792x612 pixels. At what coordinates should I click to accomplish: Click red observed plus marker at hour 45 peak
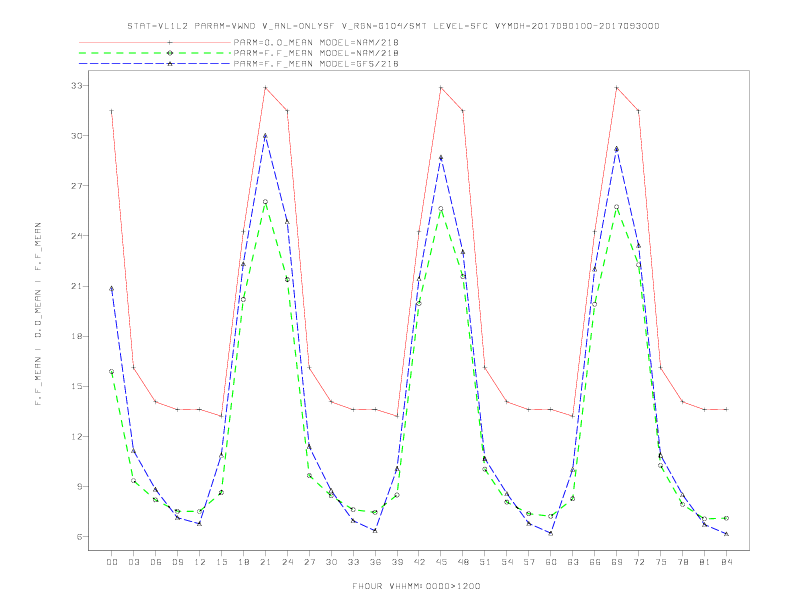(441, 88)
